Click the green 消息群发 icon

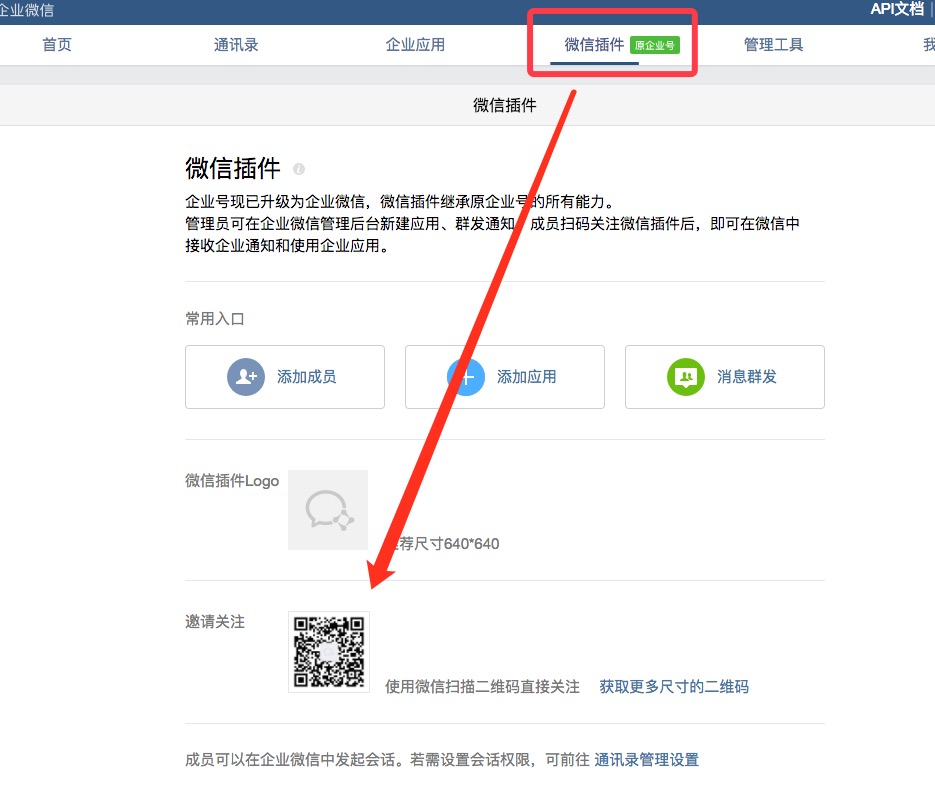point(686,377)
